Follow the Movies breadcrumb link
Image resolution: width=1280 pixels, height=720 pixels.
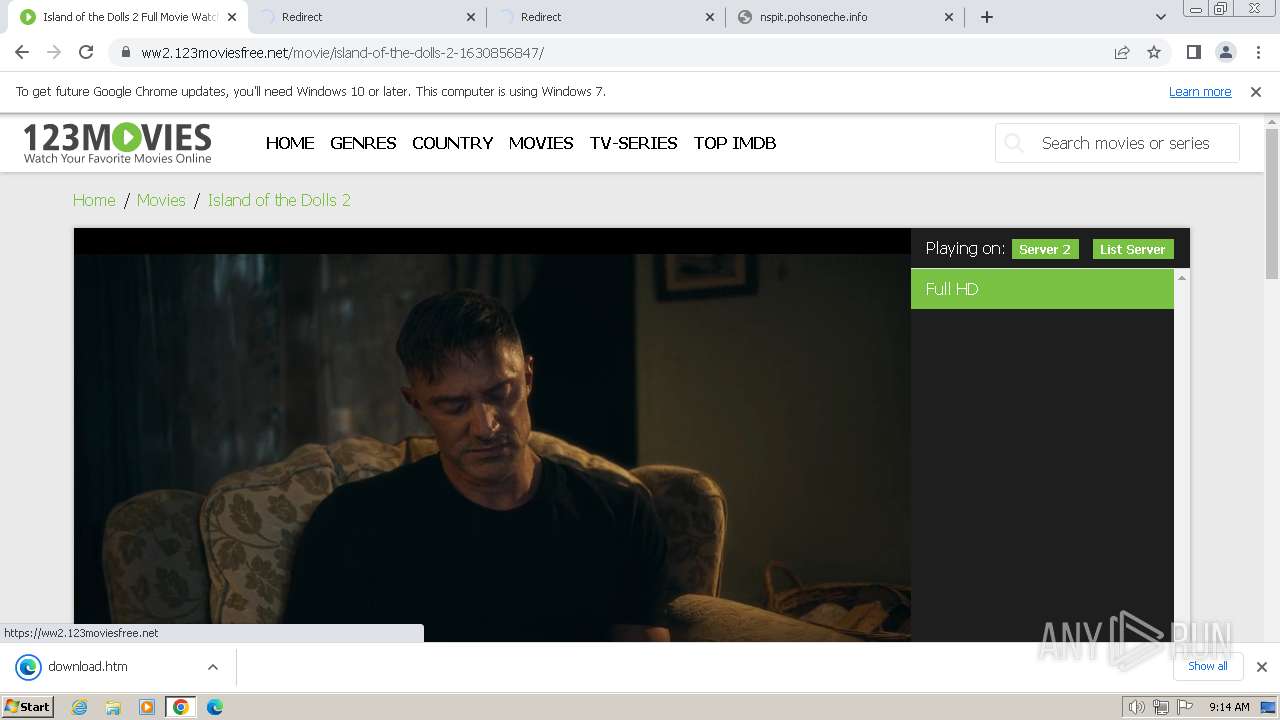(x=161, y=200)
